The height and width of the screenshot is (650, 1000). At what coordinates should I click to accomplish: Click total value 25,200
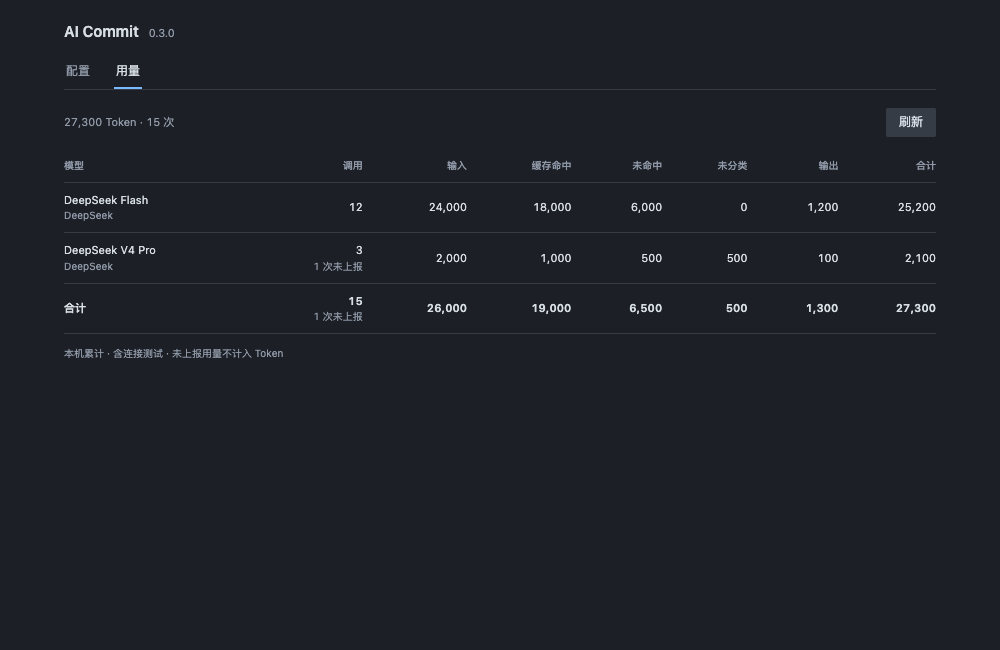pos(916,207)
